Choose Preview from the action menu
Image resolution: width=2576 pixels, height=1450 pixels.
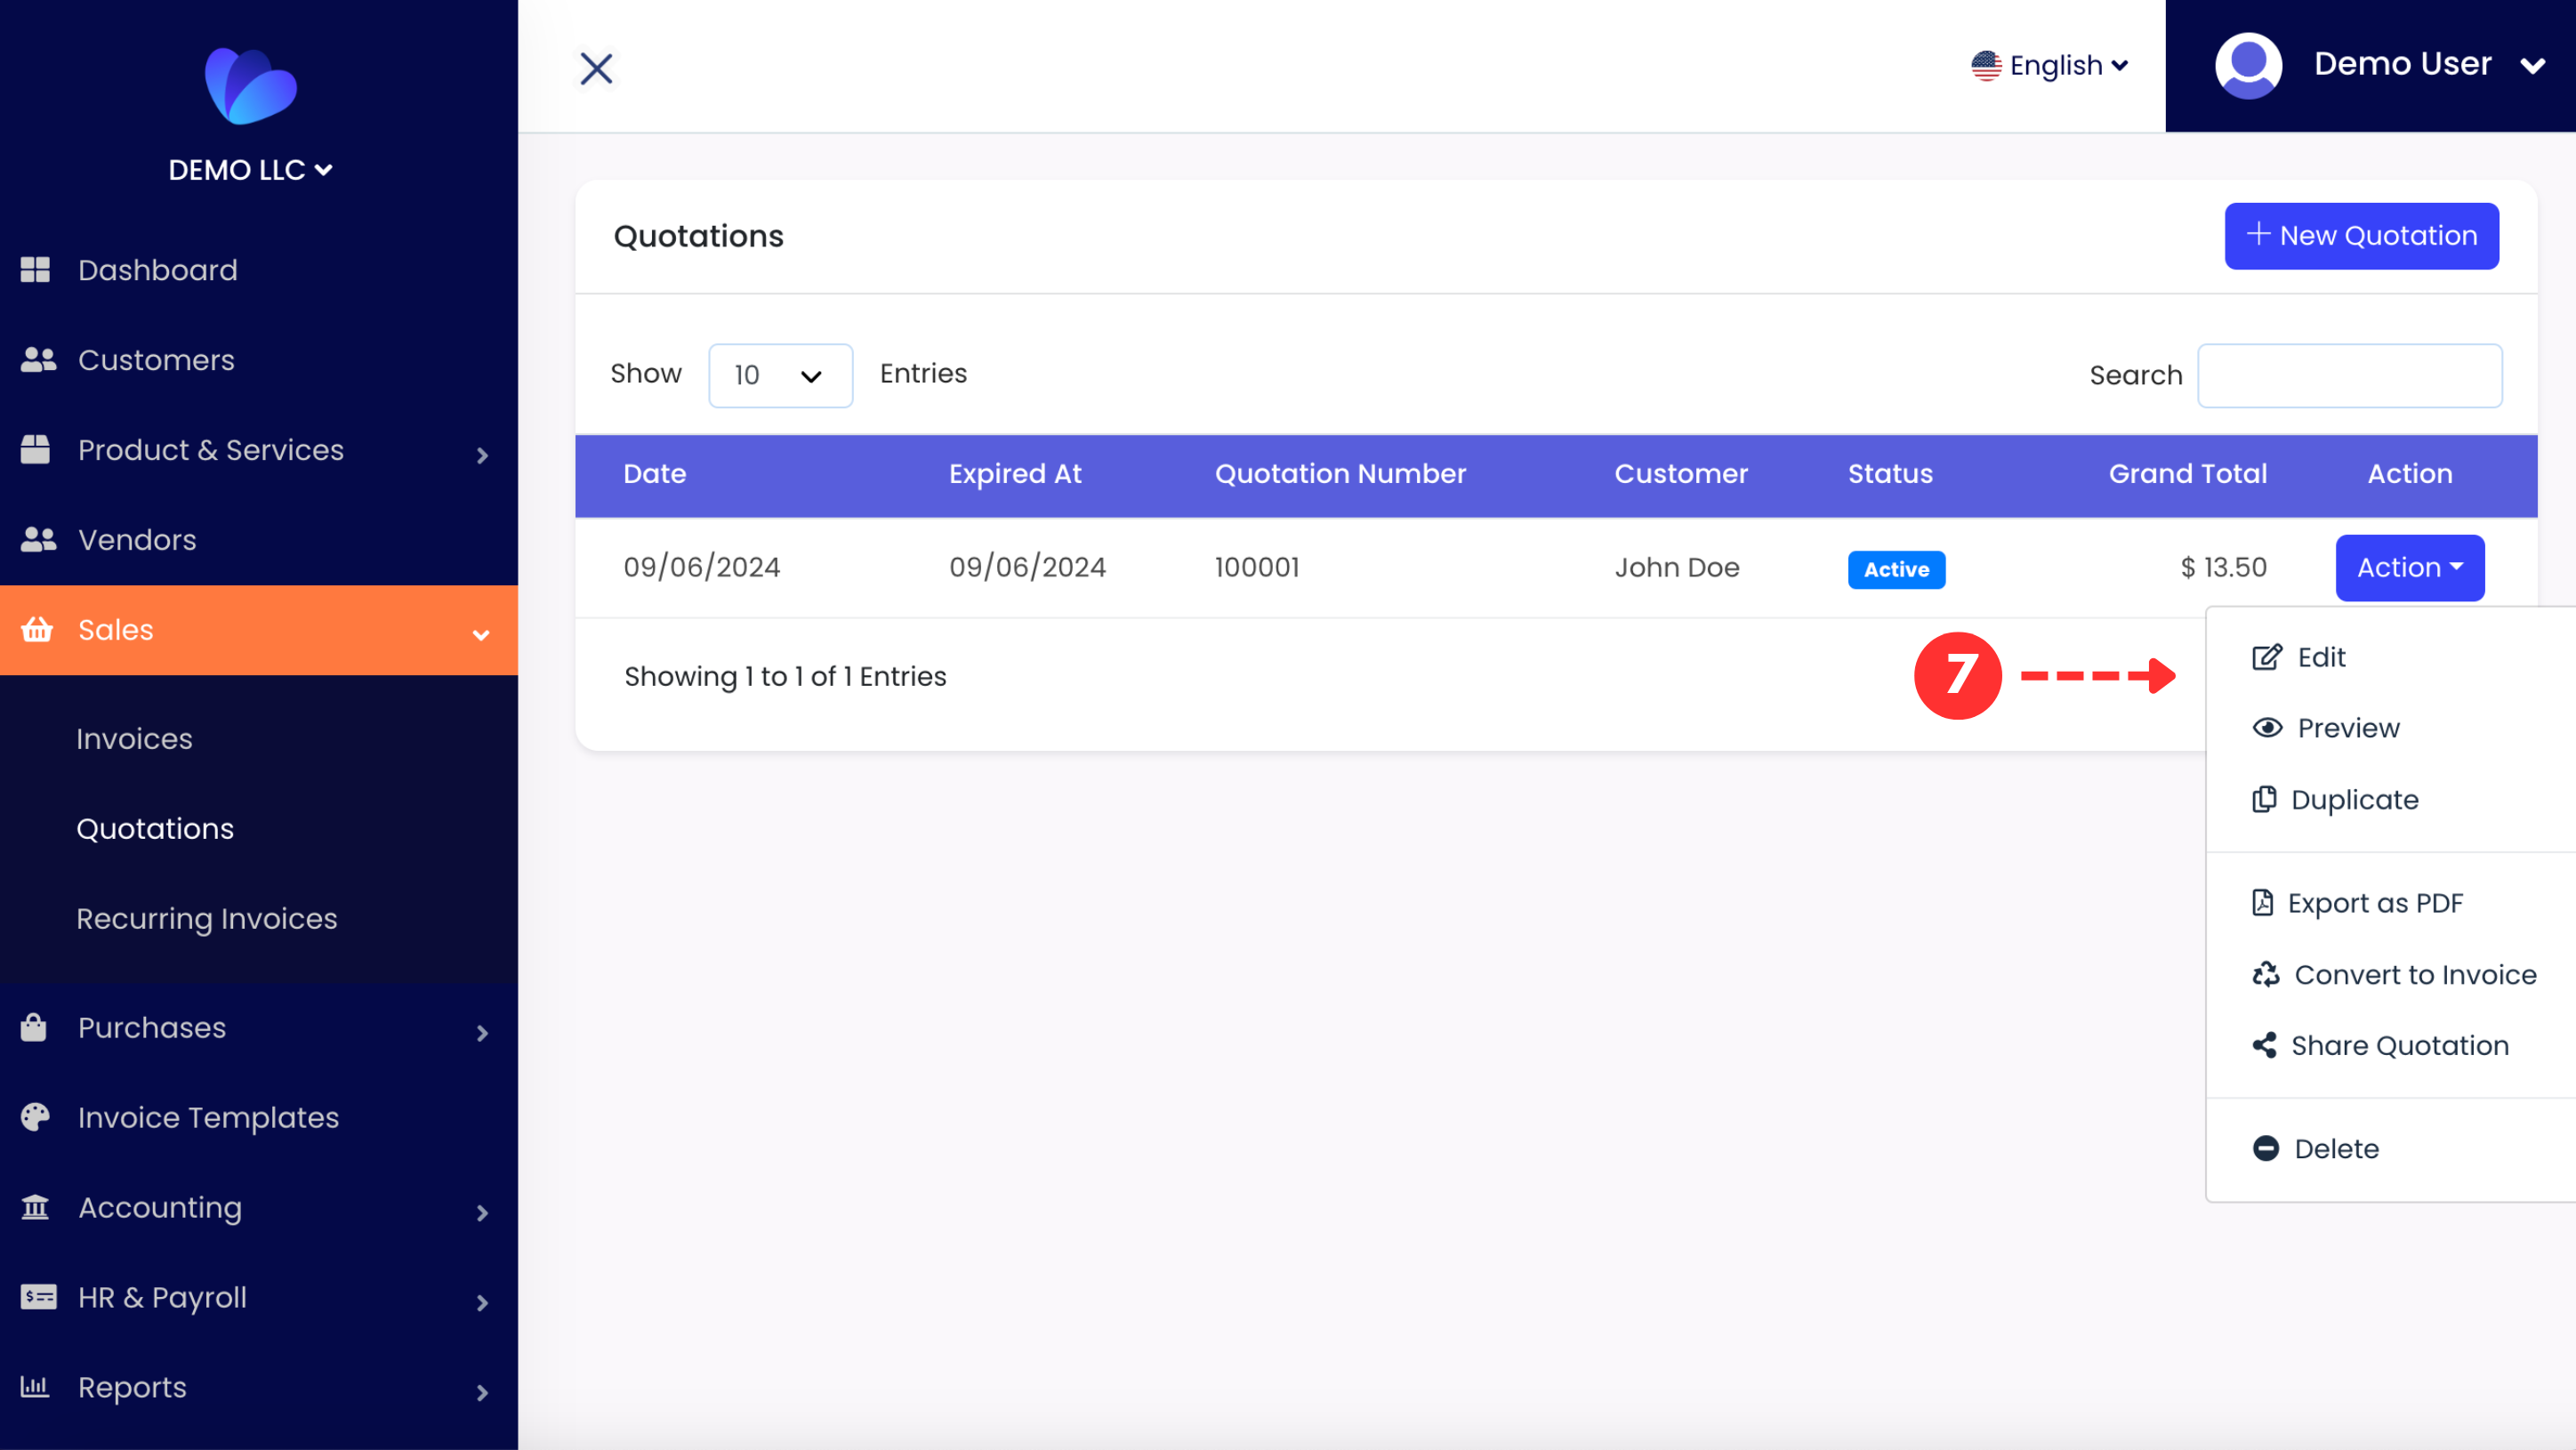click(2390, 728)
